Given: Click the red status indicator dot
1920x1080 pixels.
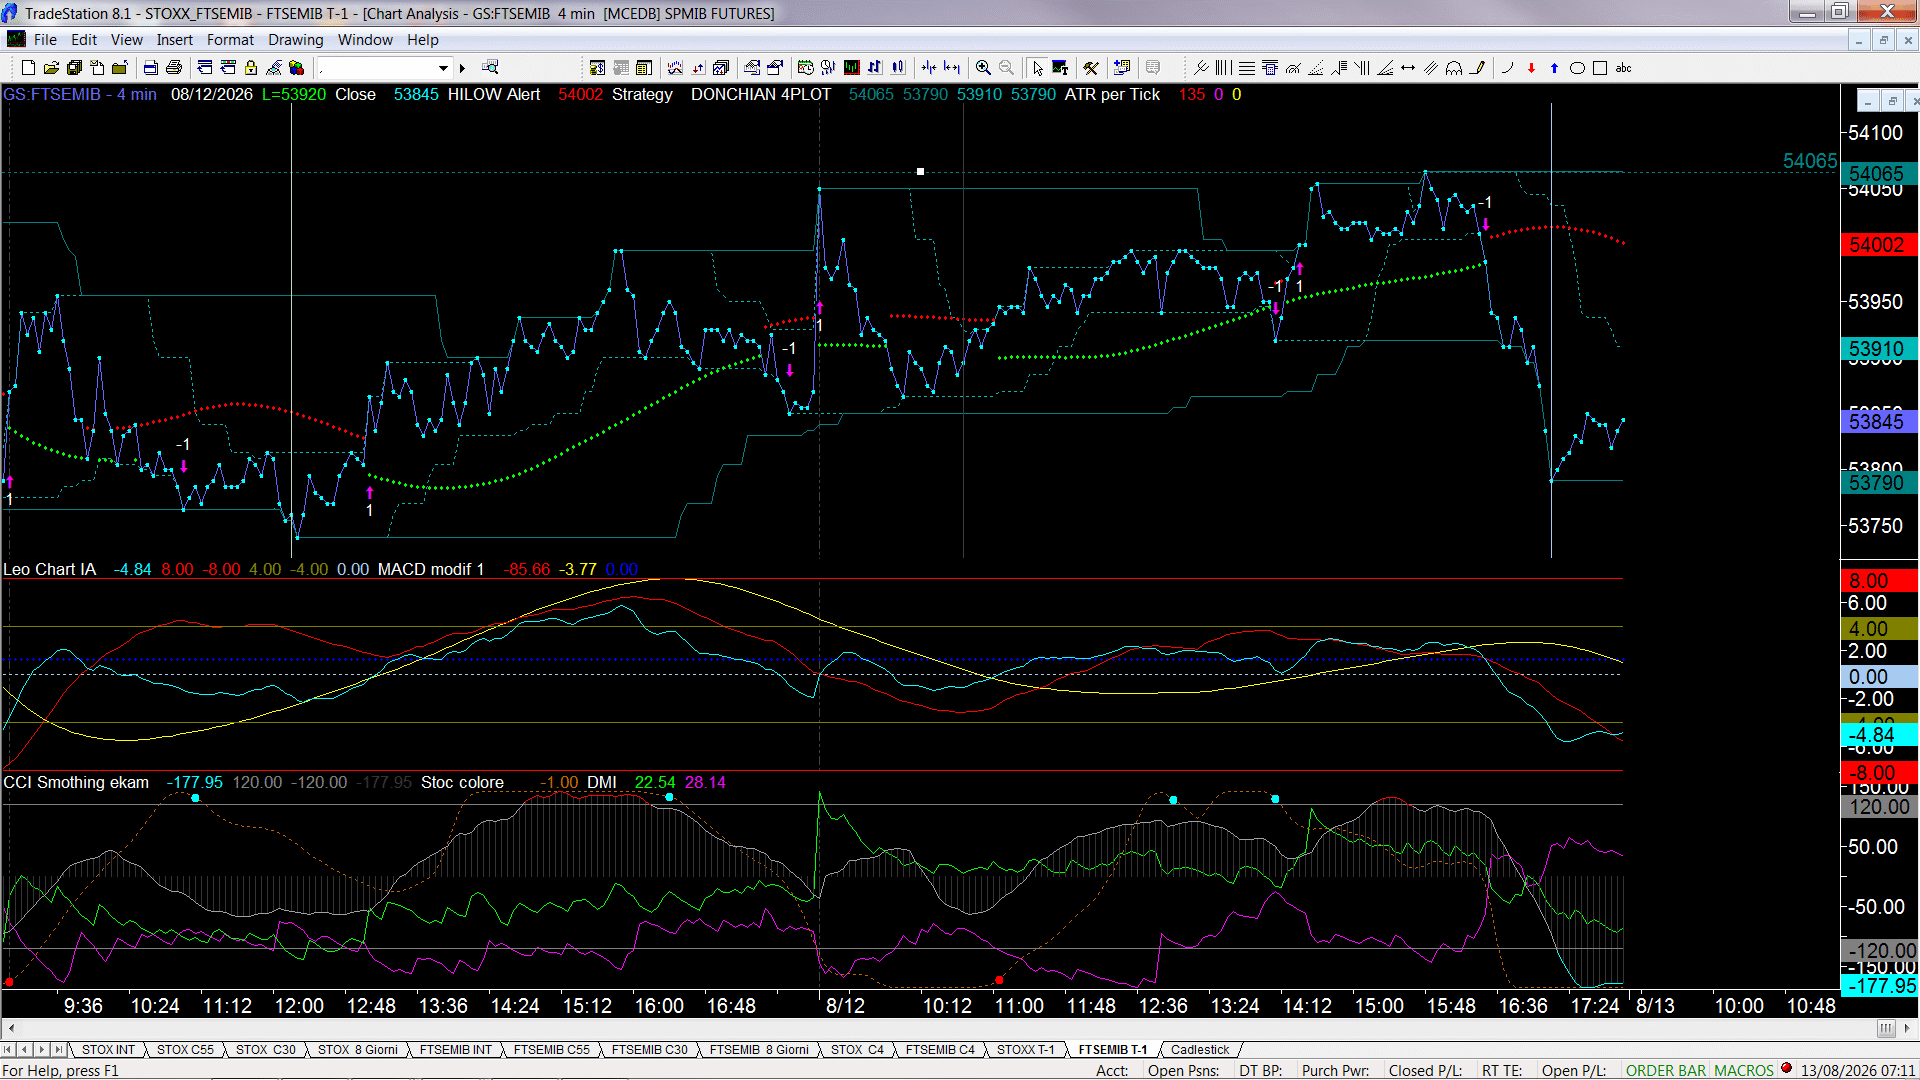Looking at the screenshot, I should click(x=1787, y=1069).
